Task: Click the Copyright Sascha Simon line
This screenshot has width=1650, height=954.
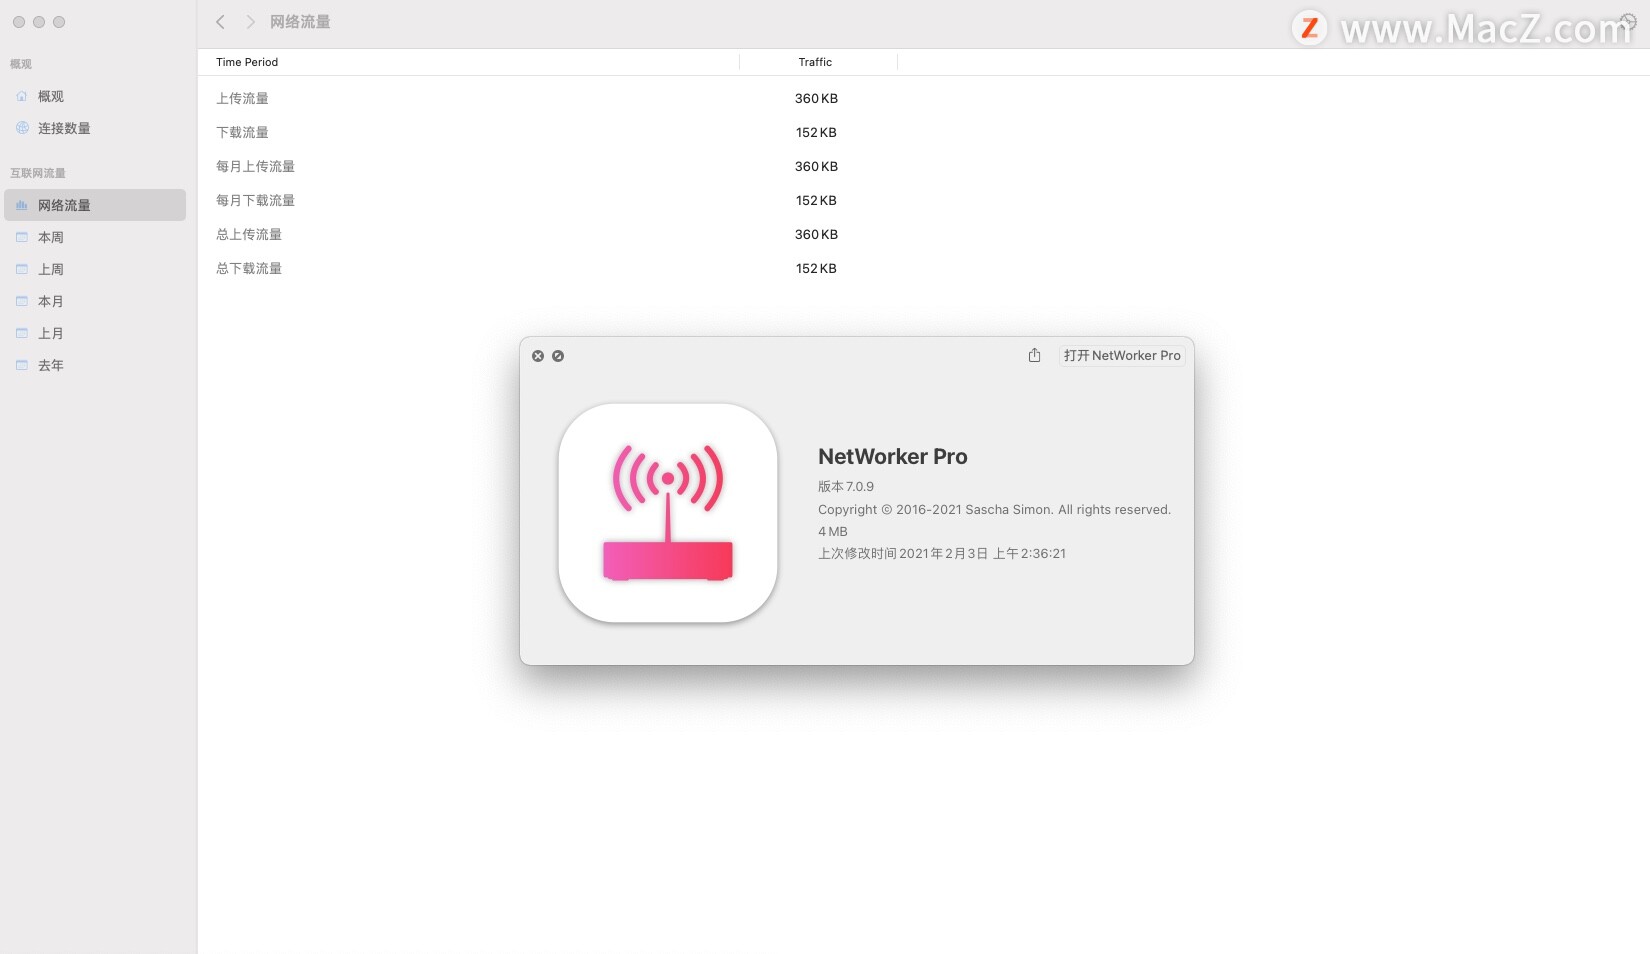Action: tap(994, 509)
